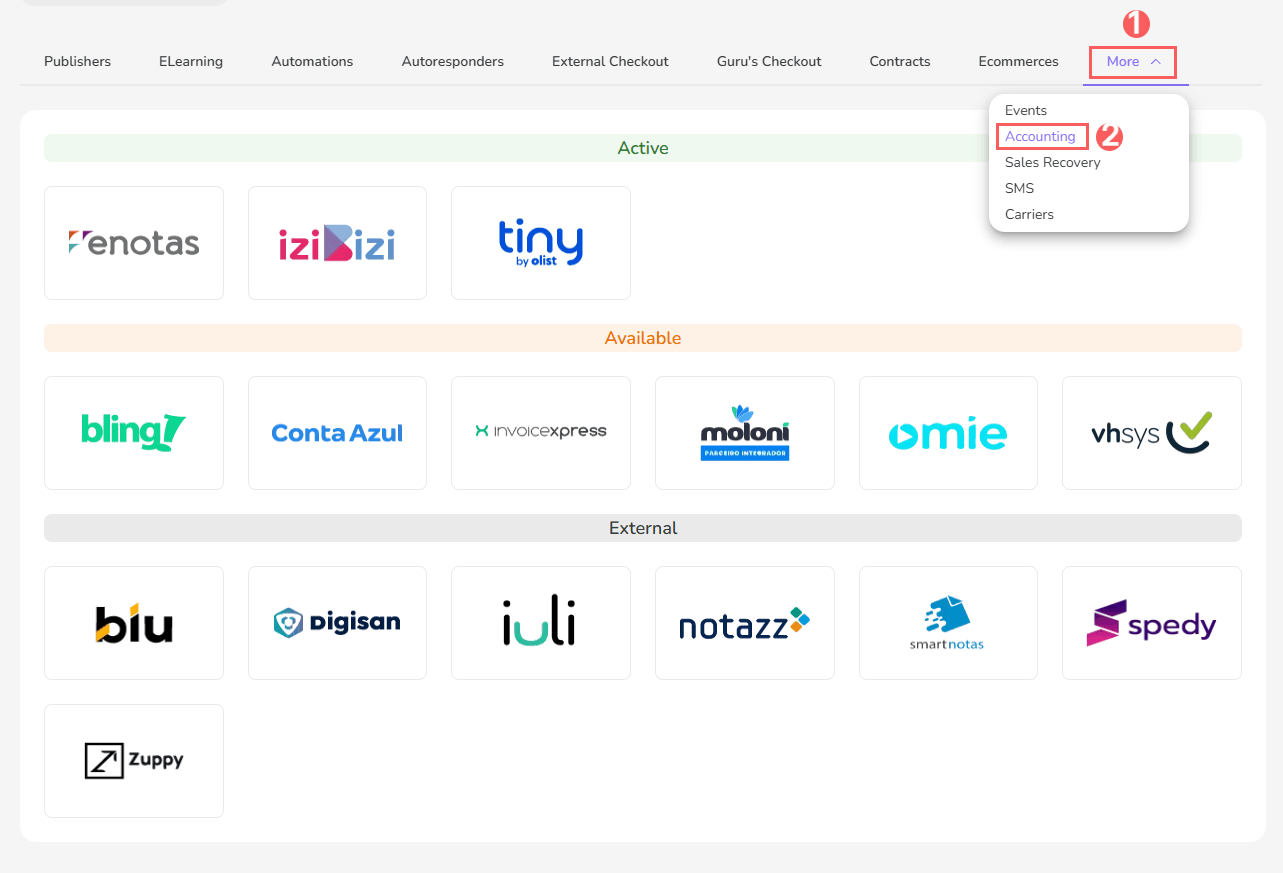Open the eNotas integration card

[x=134, y=243]
